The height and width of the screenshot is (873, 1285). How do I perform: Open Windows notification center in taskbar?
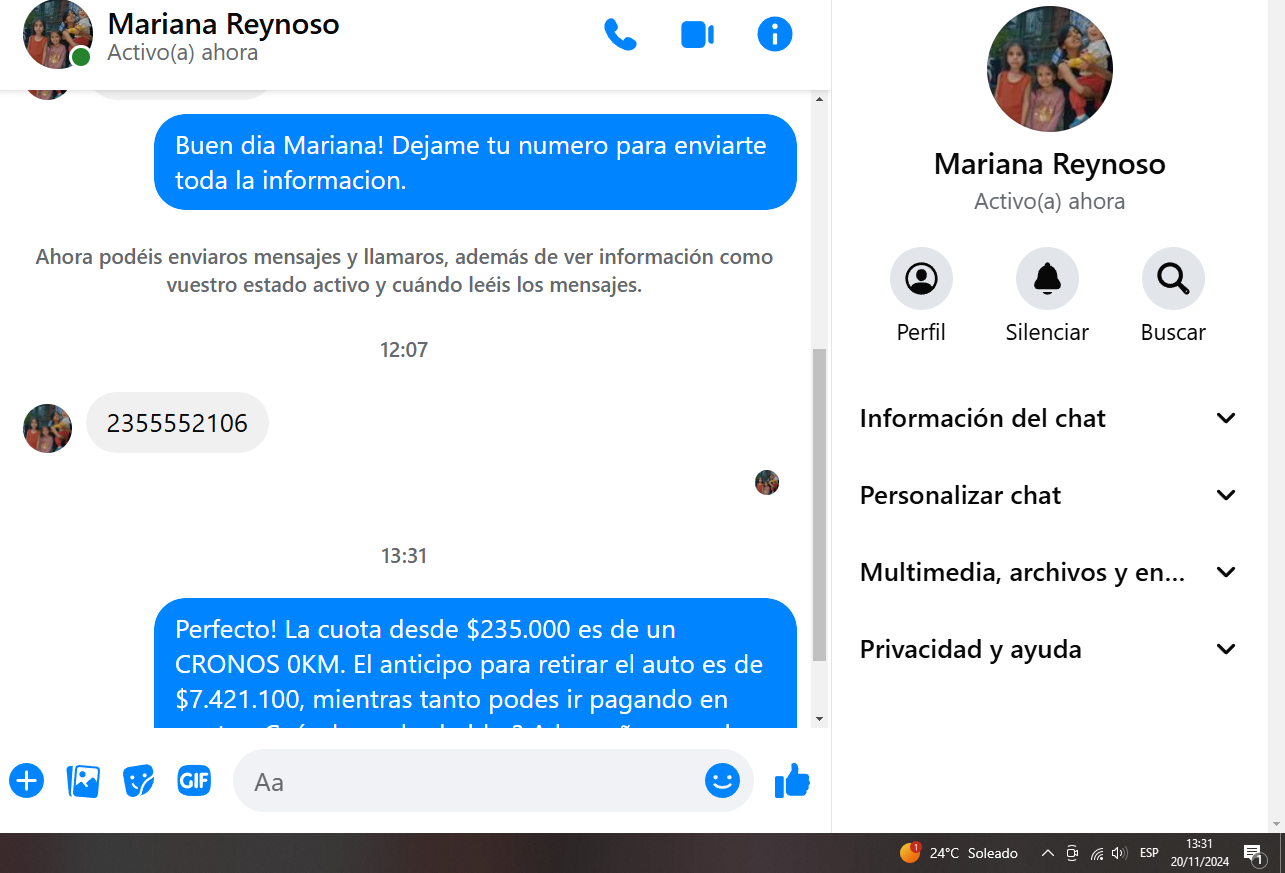pos(1254,853)
